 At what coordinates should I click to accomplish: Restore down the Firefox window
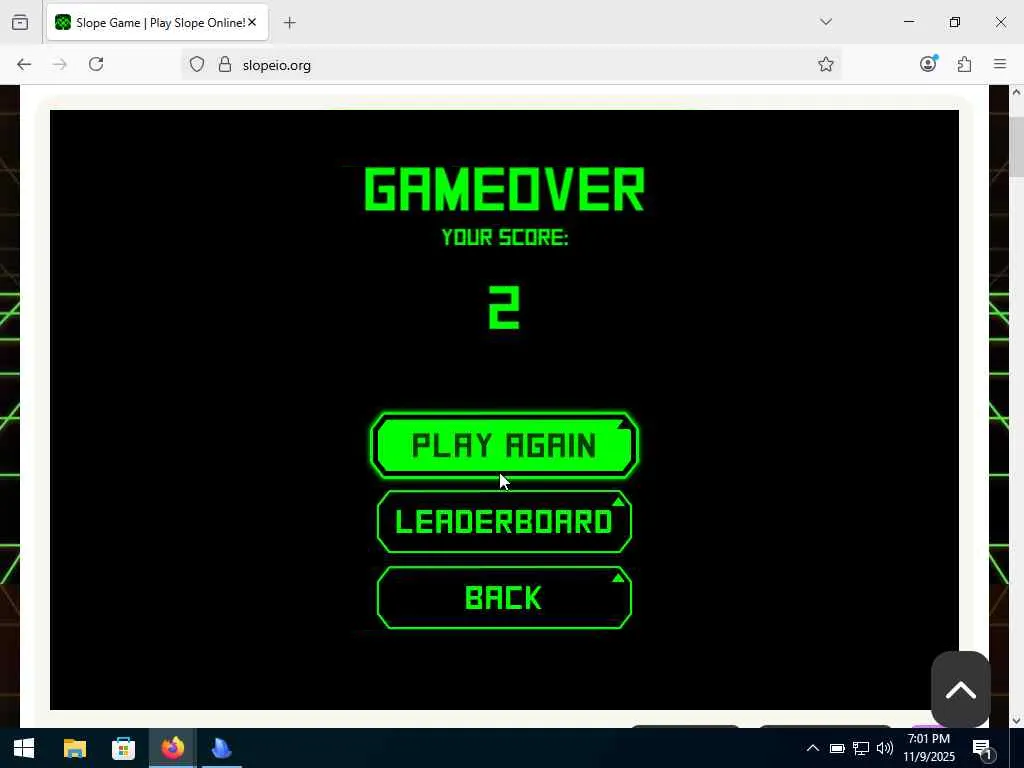tap(955, 22)
